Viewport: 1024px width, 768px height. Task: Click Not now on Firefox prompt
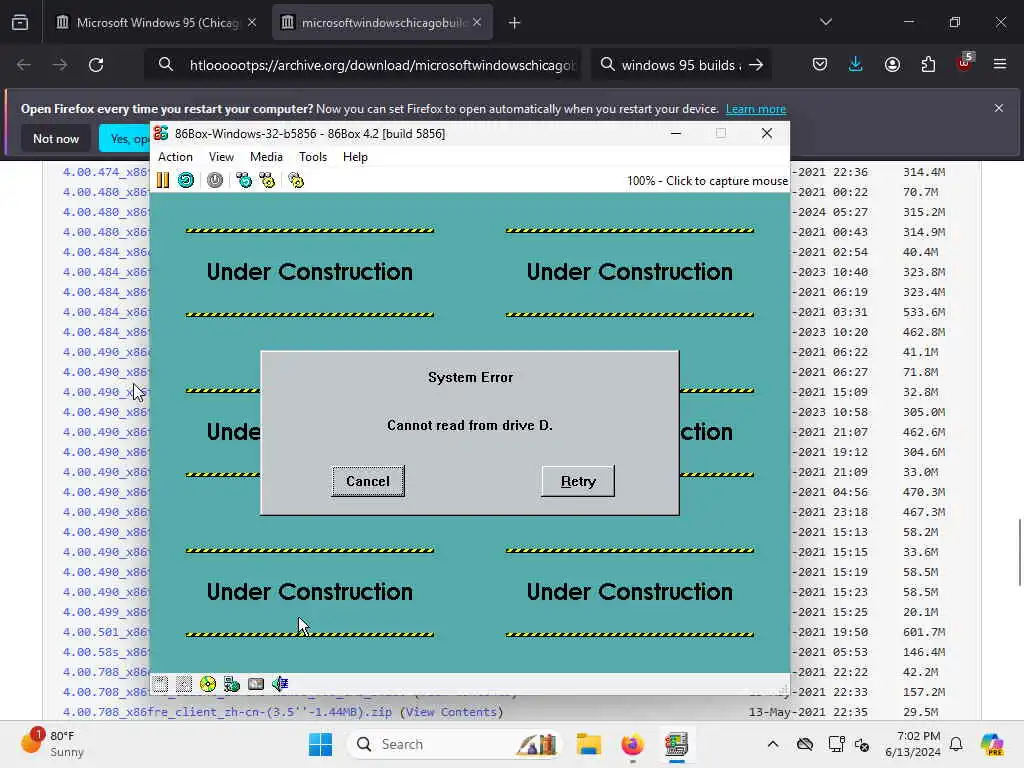tap(56, 138)
